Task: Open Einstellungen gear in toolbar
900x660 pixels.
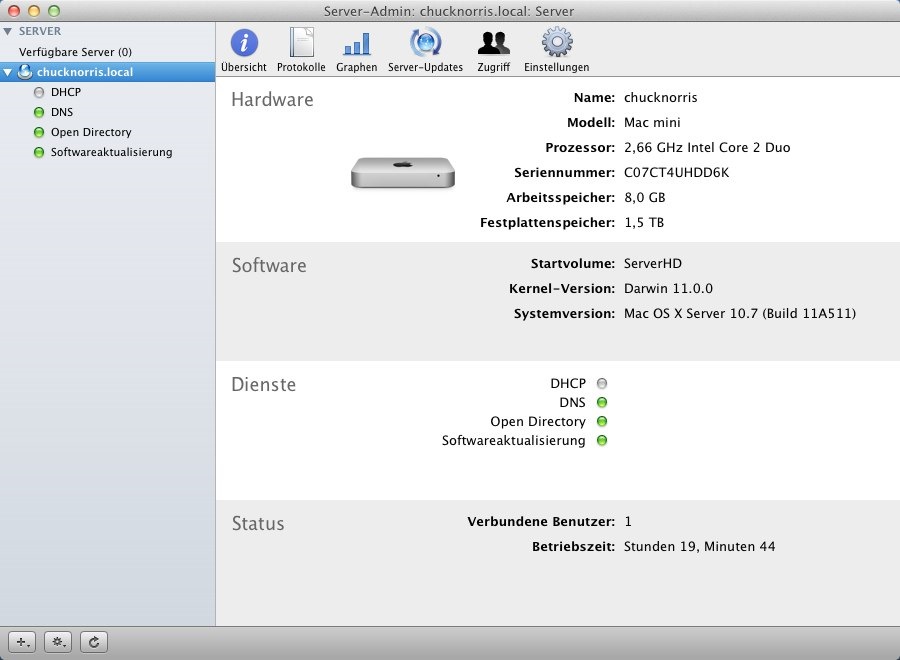Action: (x=557, y=42)
